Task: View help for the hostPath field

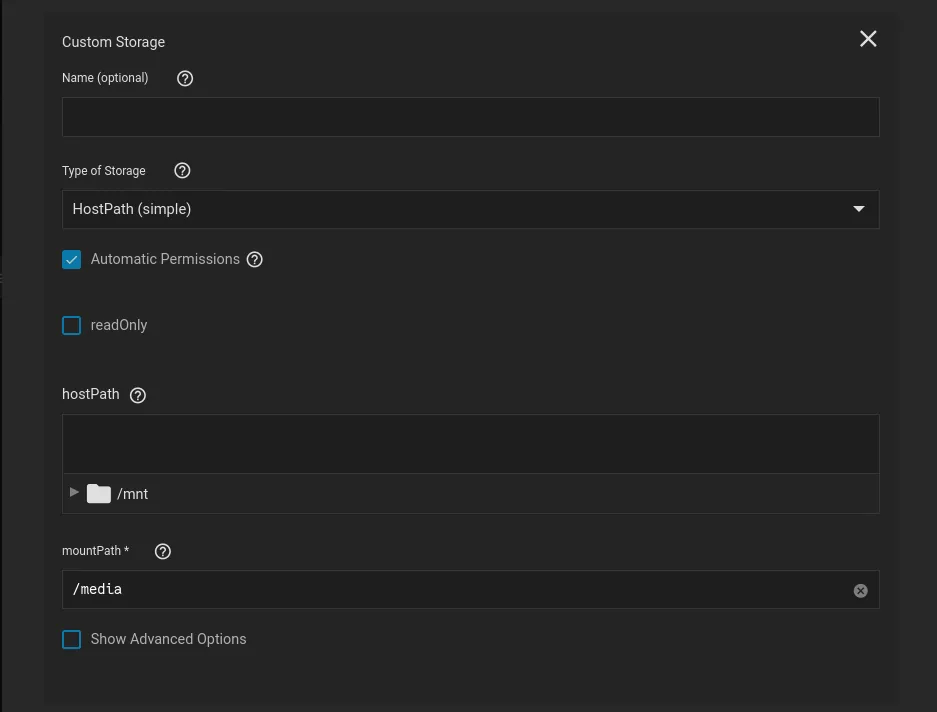Action: (x=137, y=394)
